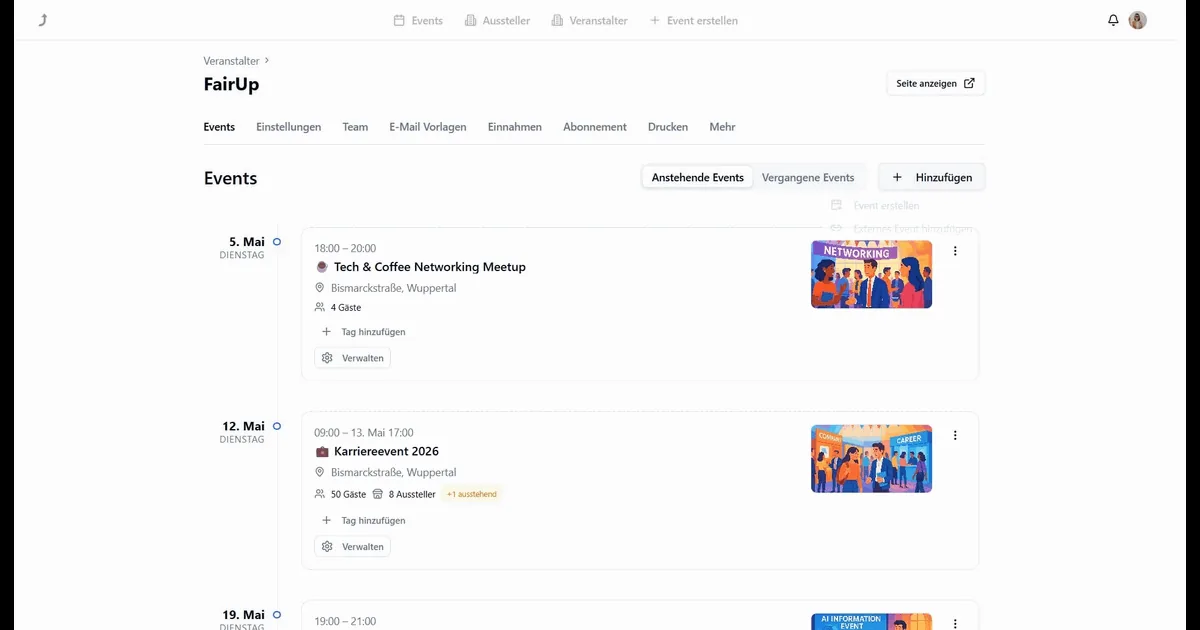Click the chevron after the Veranstalter breadcrumb
The width and height of the screenshot is (1200, 630).
[267, 61]
